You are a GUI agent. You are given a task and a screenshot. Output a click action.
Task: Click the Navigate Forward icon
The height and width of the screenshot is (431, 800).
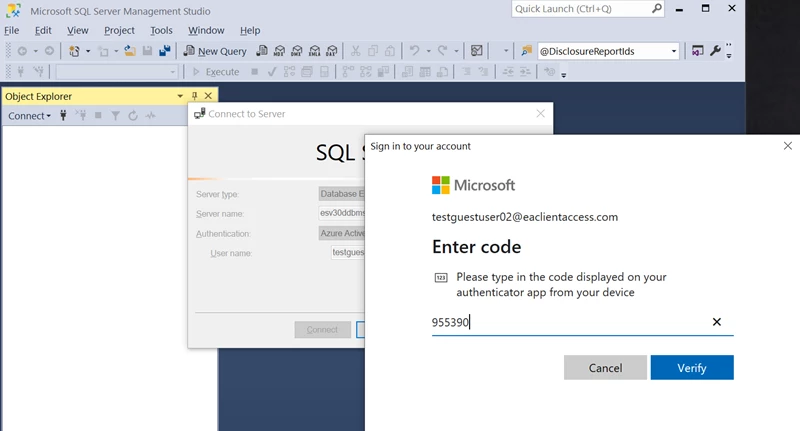point(49,51)
